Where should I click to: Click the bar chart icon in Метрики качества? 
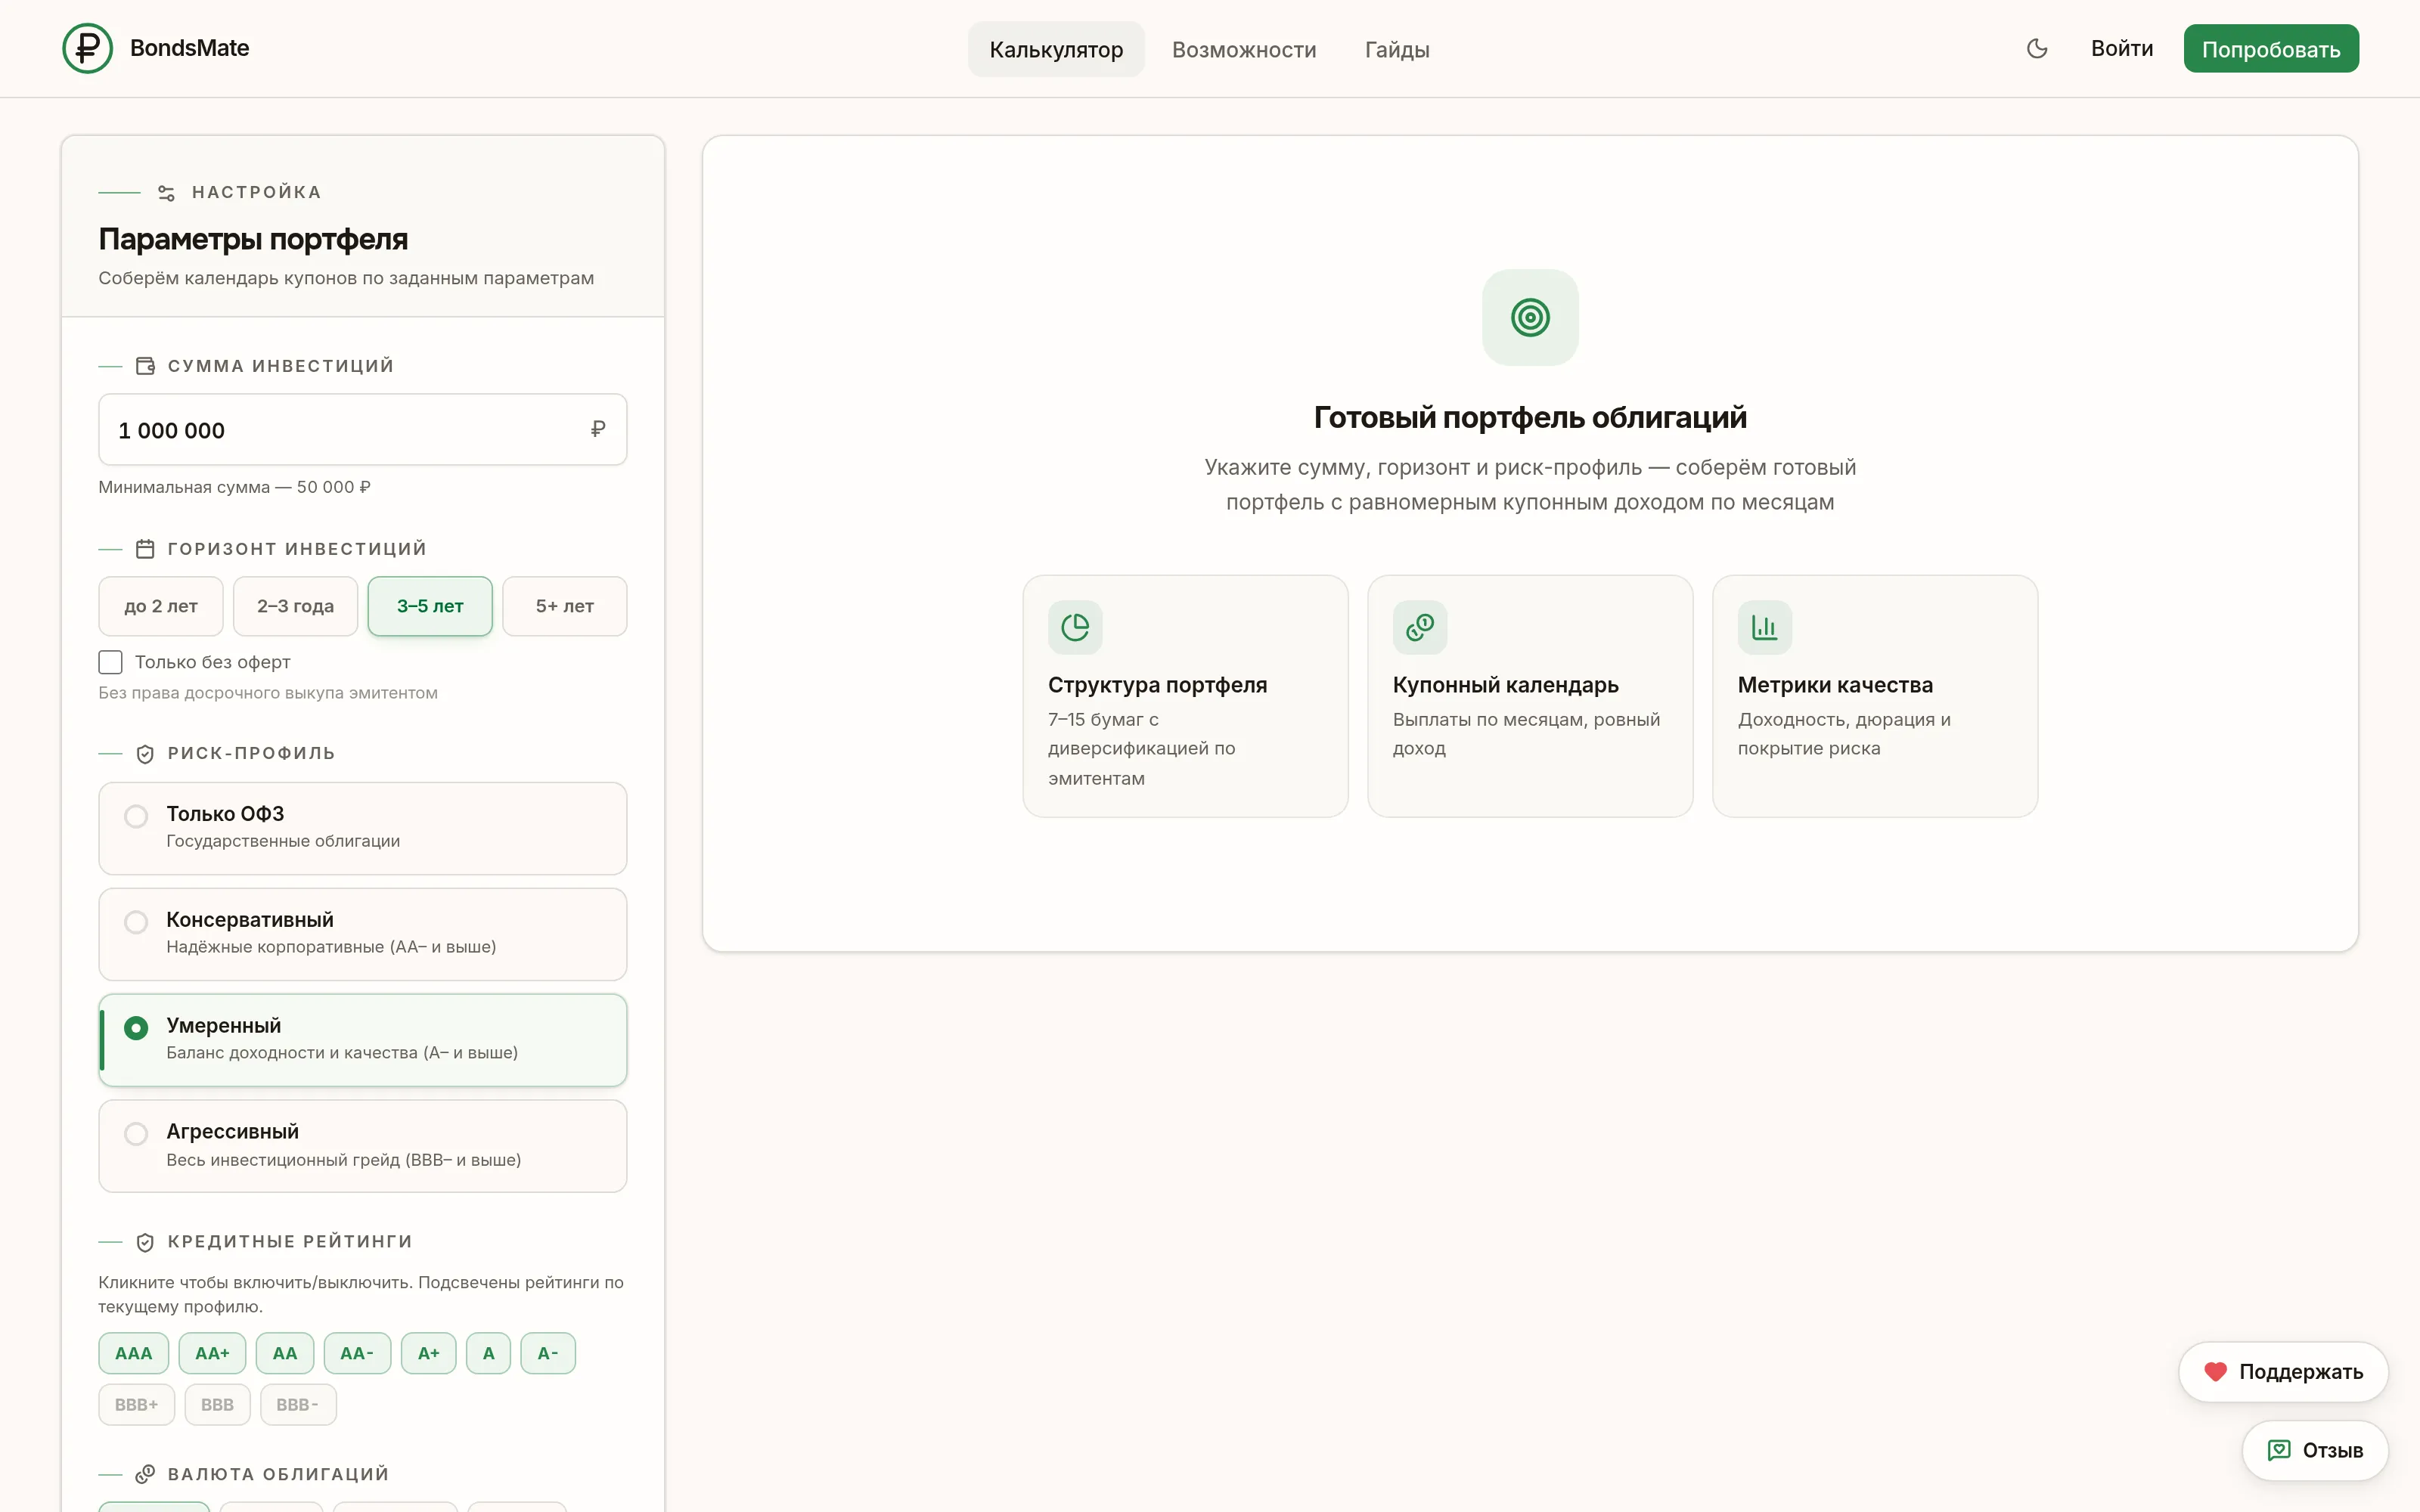(x=1764, y=627)
